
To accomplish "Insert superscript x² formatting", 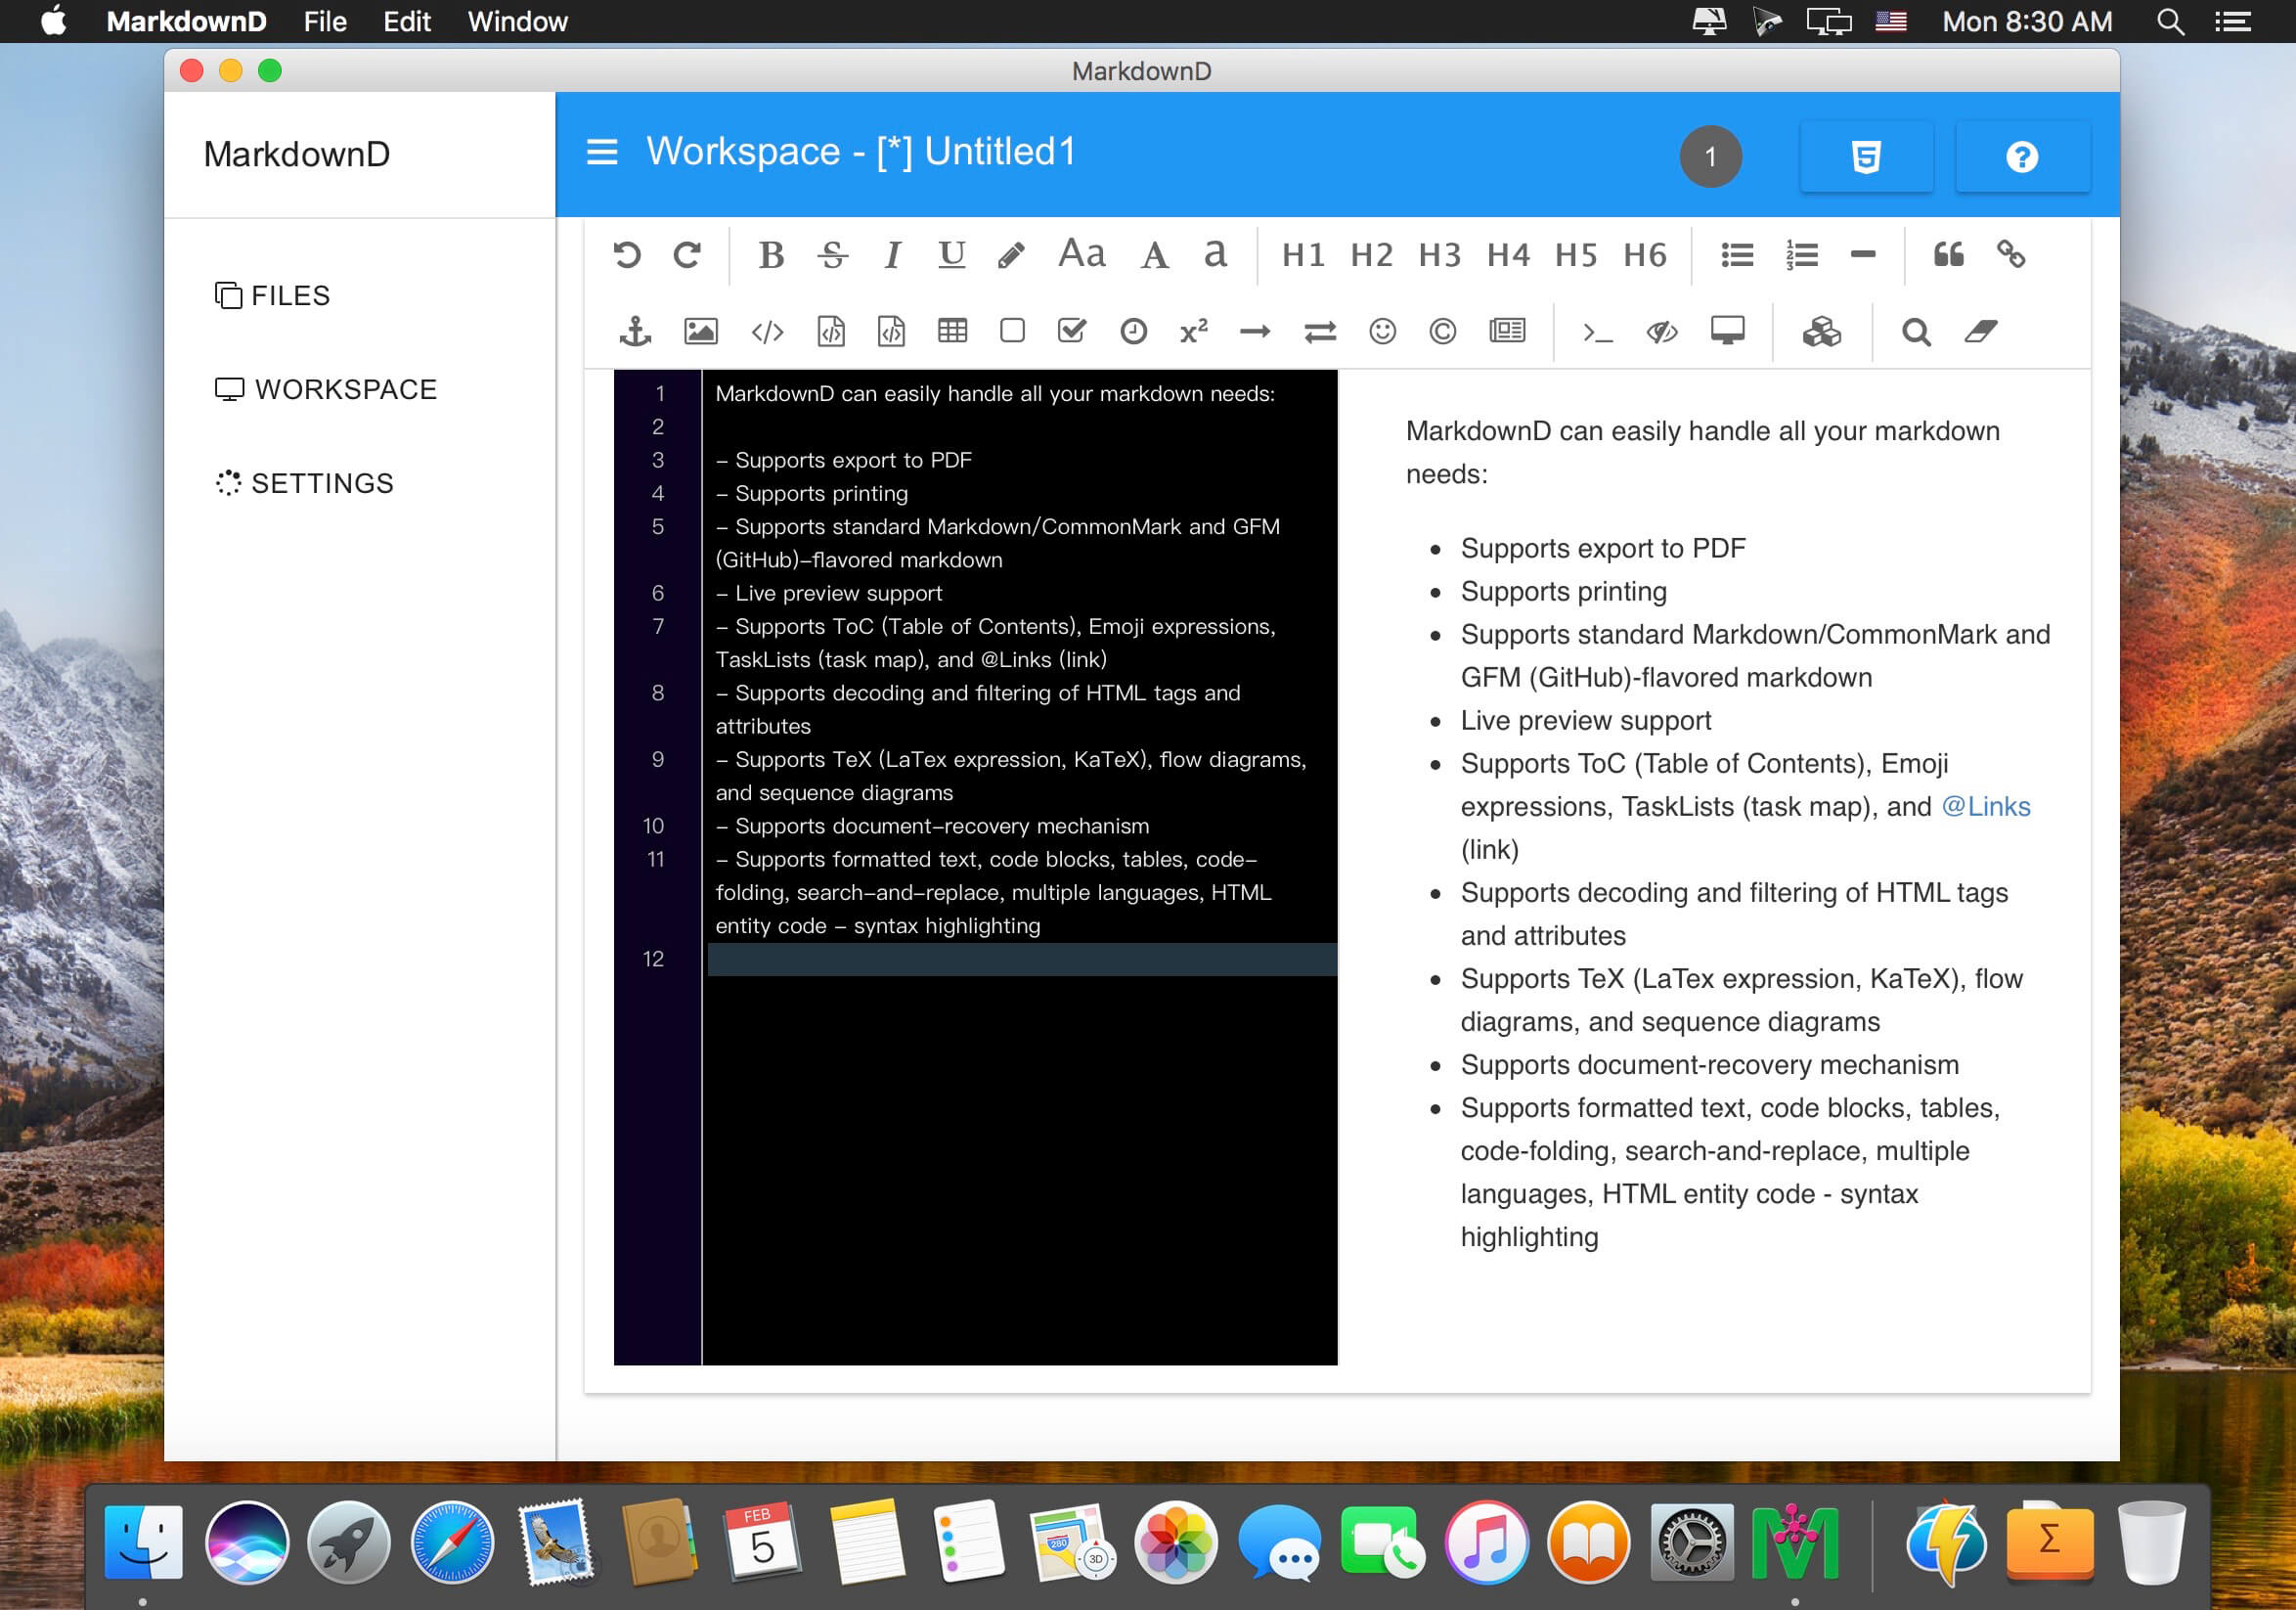I will [x=1194, y=331].
